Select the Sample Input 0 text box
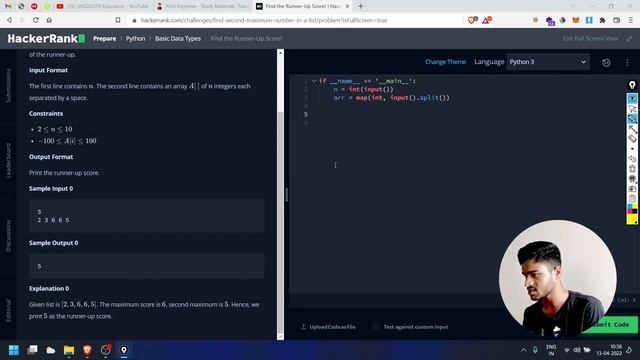The height and width of the screenshot is (360, 640). point(147,216)
